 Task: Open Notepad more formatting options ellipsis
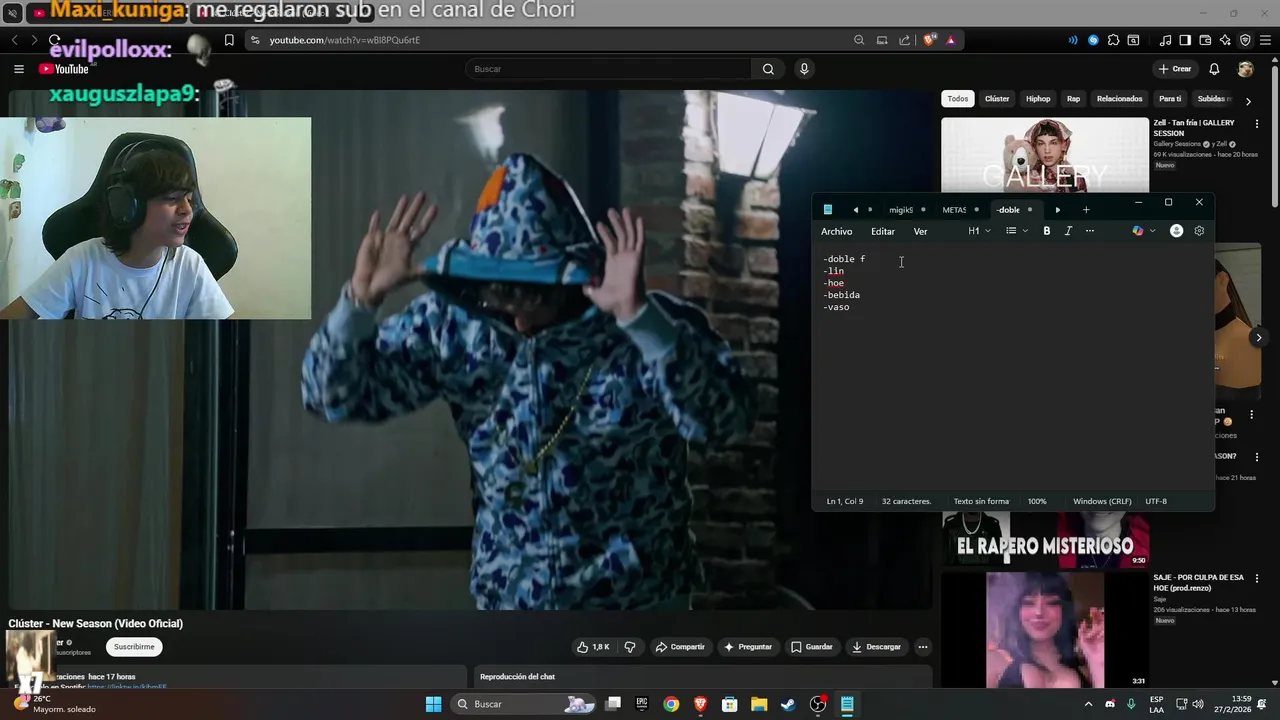(x=1090, y=231)
